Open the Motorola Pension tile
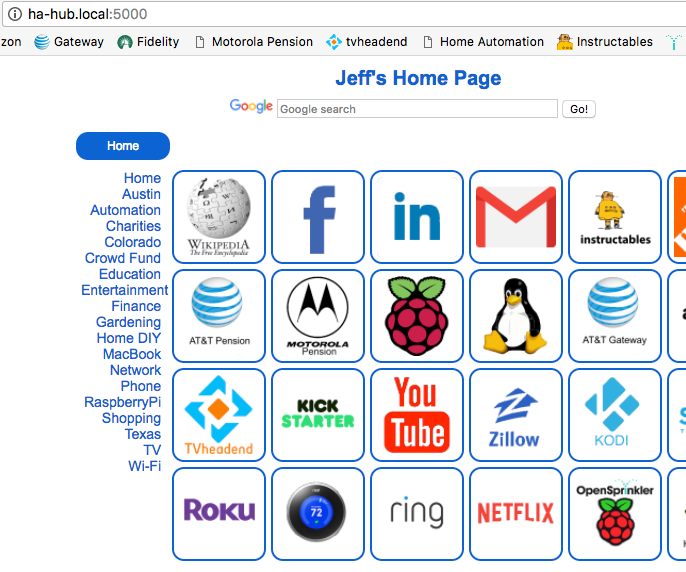This screenshot has width=686, height=572. [x=318, y=316]
